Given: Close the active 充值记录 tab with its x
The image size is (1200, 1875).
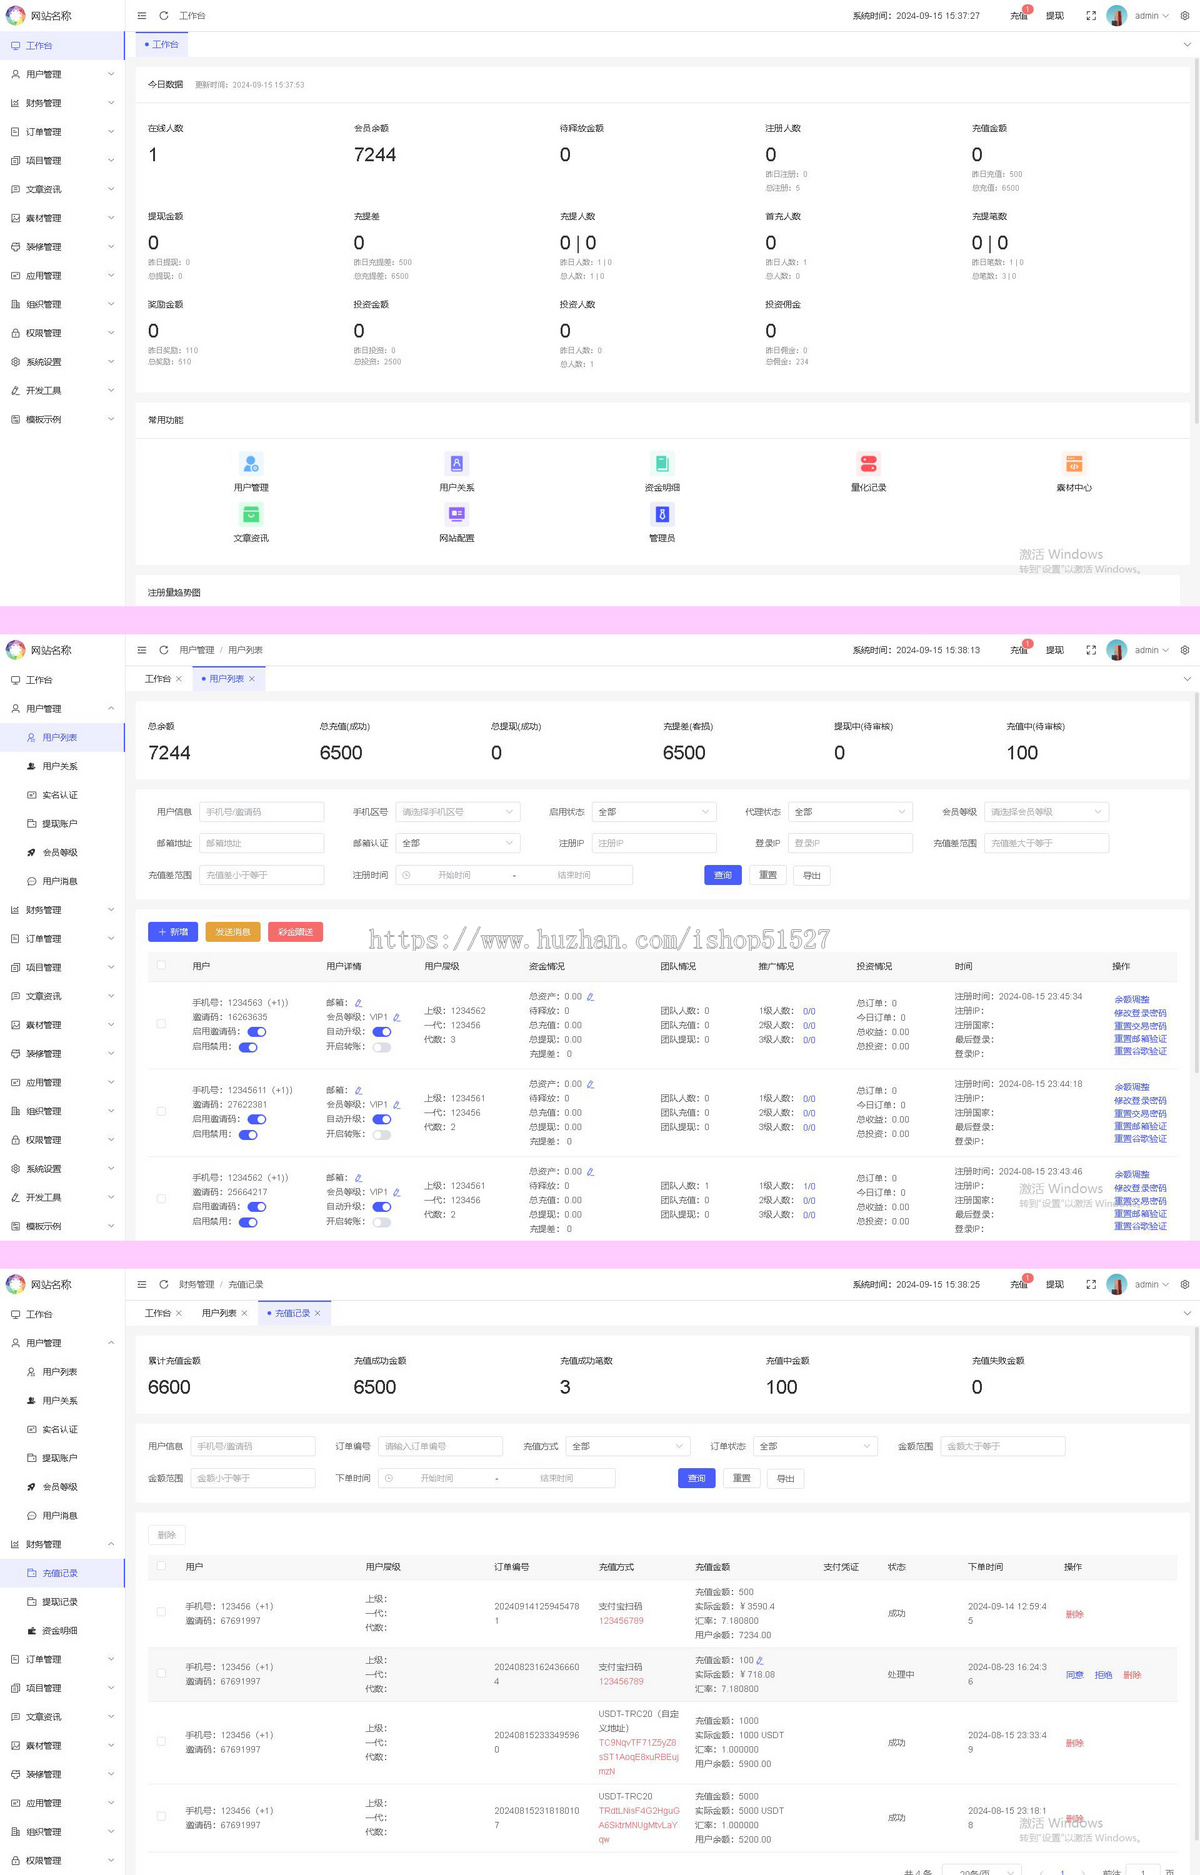Looking at the screenshot, I should (318, 1313).
